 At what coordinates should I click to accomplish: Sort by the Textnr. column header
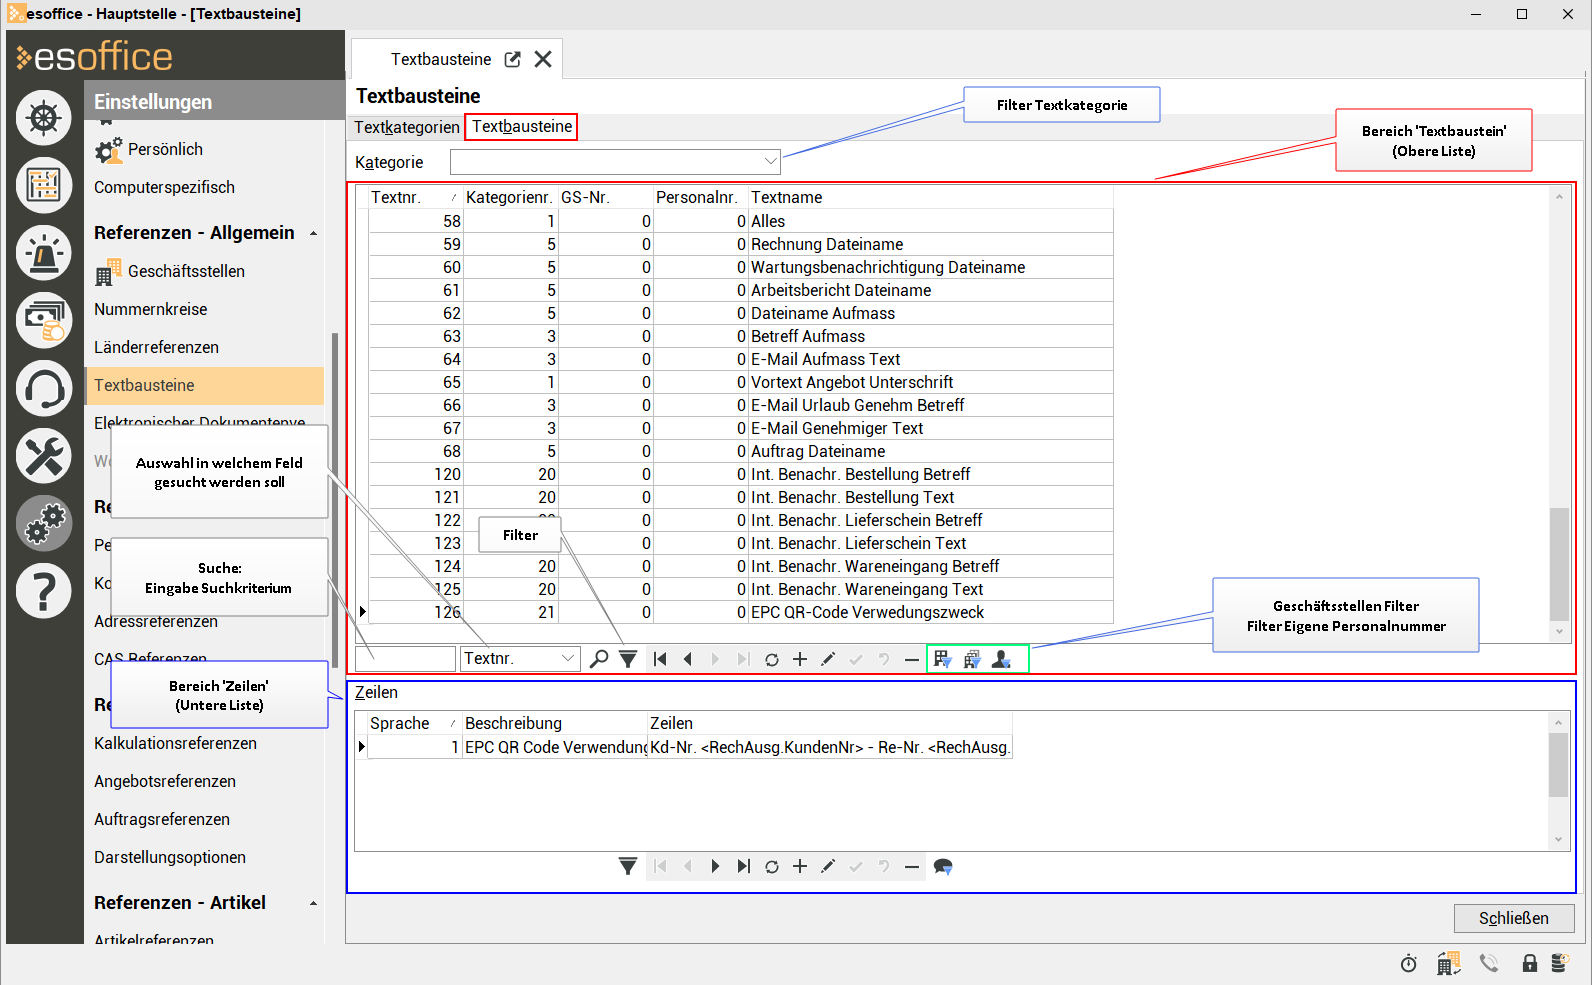[416, 197]
